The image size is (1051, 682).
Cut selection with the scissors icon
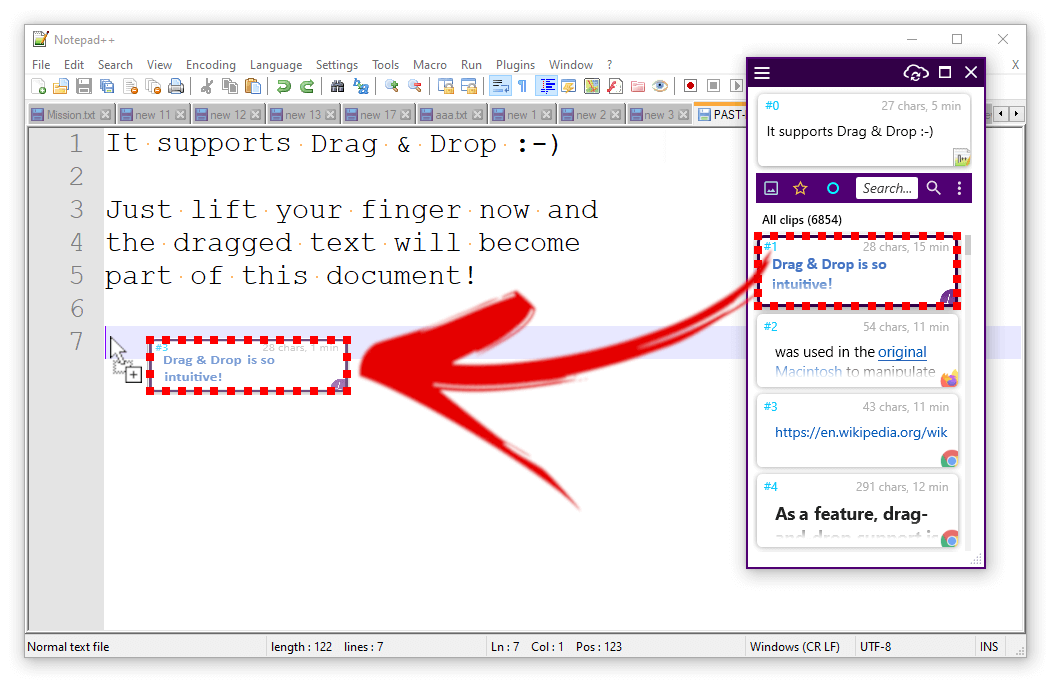[x=206, y=86]
